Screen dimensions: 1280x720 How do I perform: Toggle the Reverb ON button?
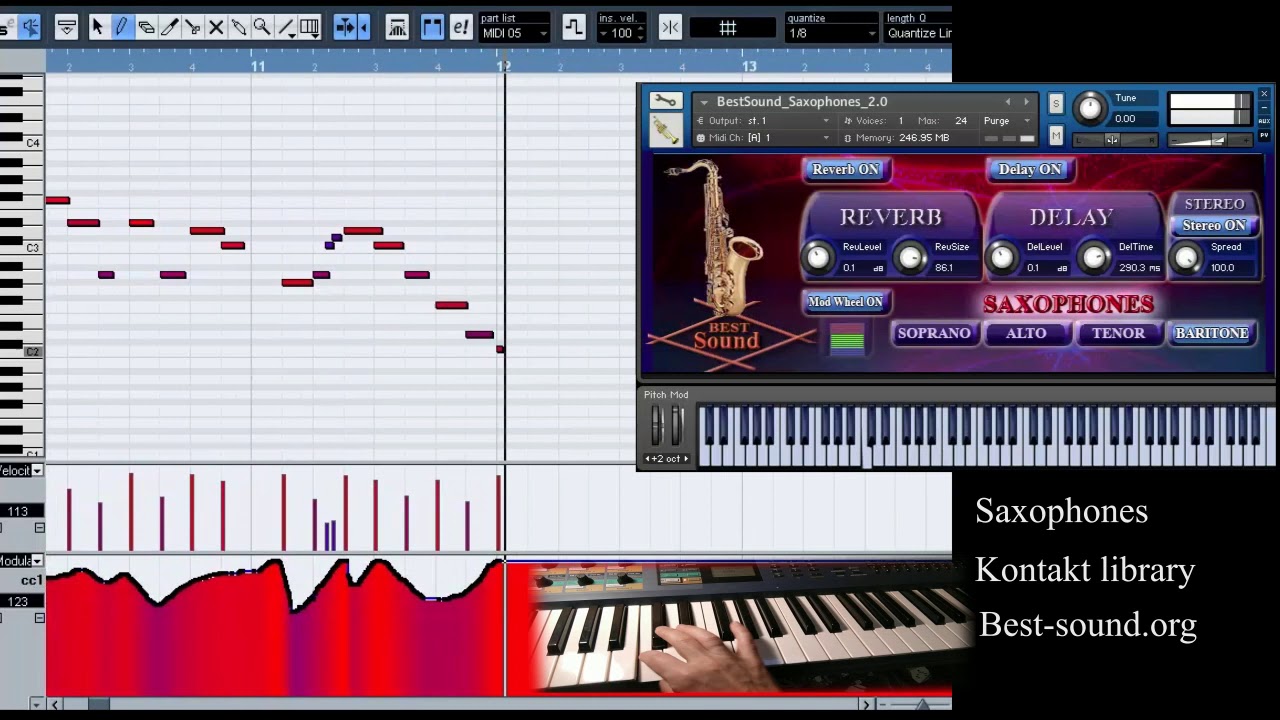846,170
